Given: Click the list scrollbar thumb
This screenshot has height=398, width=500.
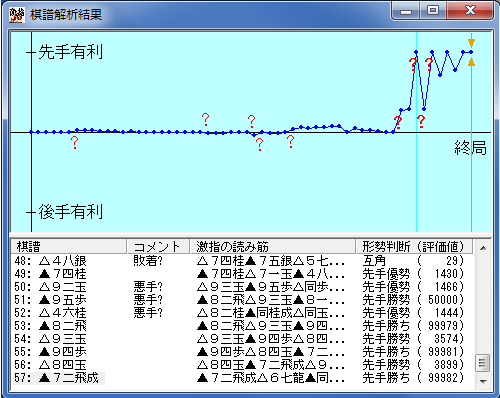Looking at the screenshot, I should click(483, 363).
